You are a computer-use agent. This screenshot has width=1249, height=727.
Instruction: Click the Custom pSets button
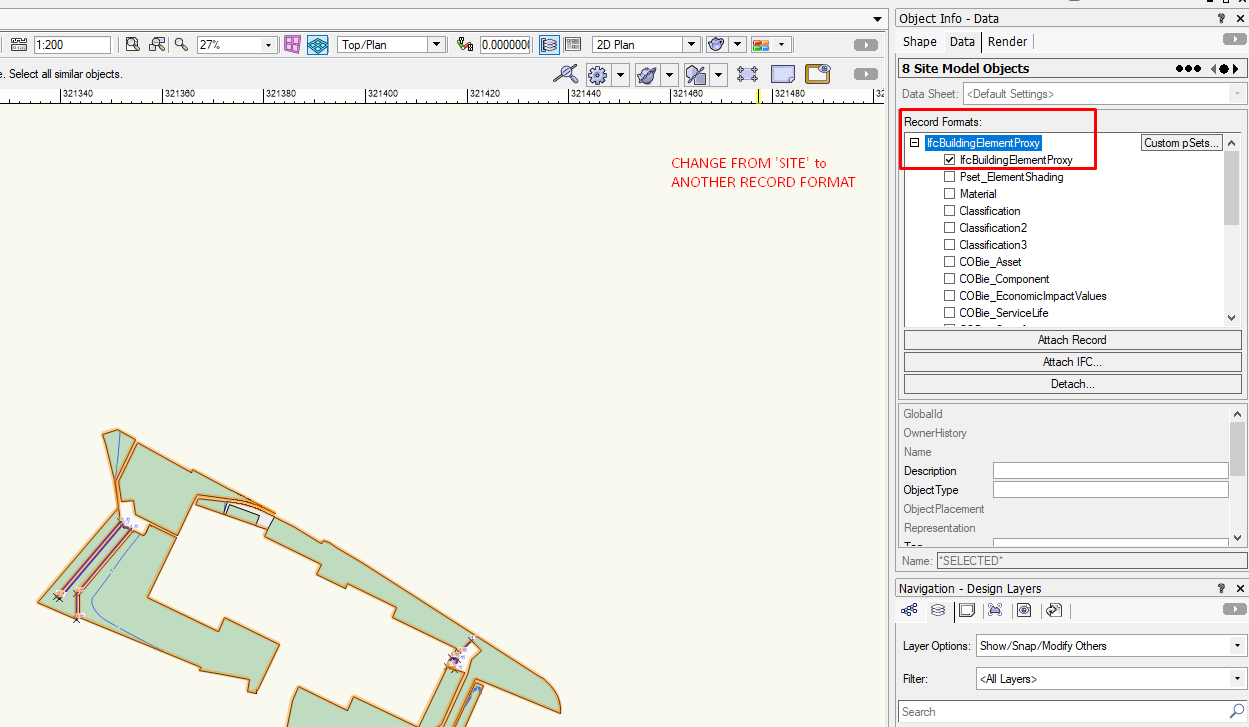coord(1182,142)
